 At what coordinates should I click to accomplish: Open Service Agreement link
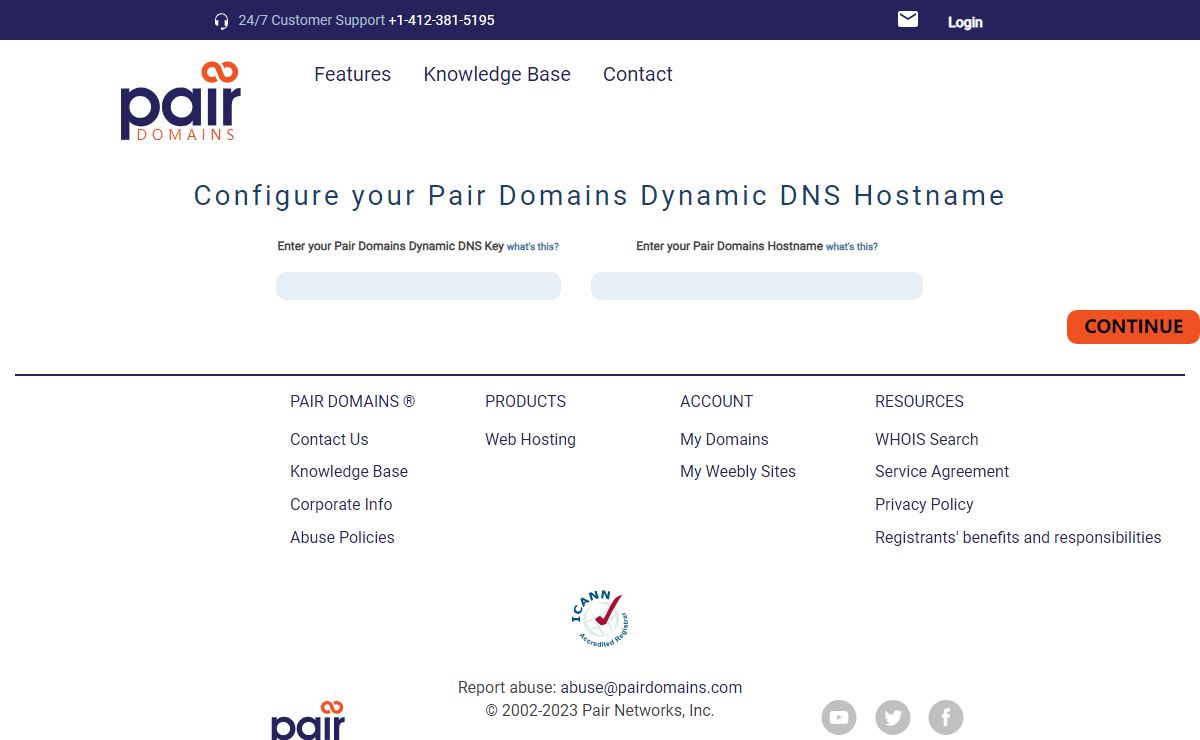[x=942, y=471]
